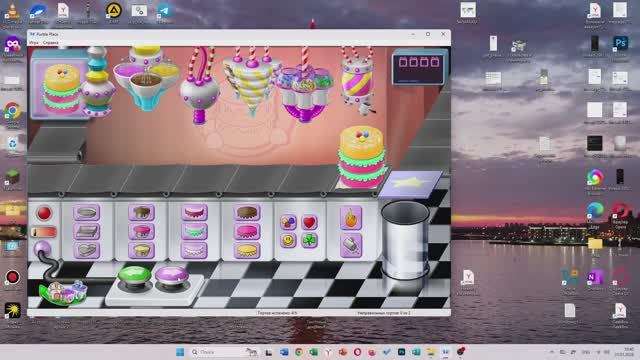Throw cake into the trash can

(x=405, y=240)
